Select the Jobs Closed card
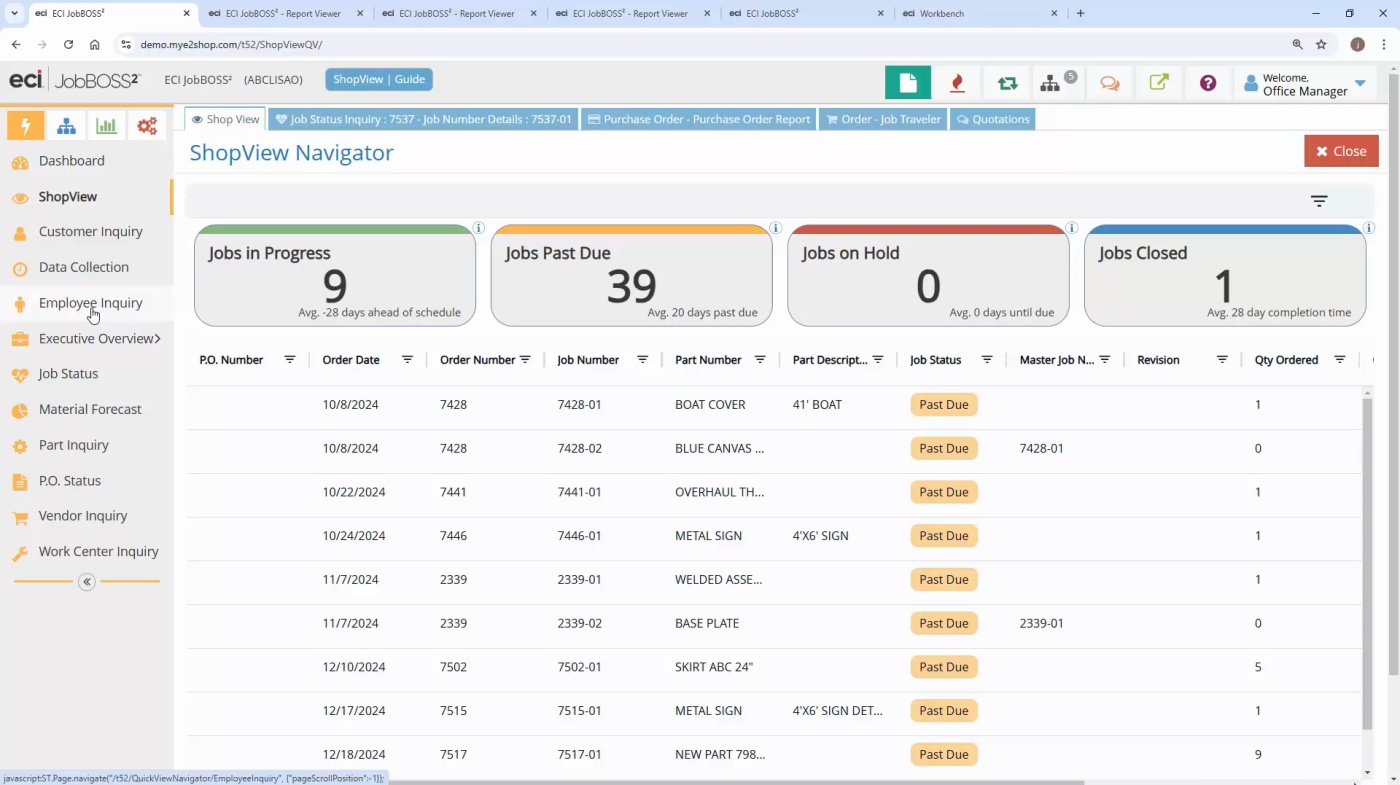This screenshot has height=785, width=1400. (1225, 276)
